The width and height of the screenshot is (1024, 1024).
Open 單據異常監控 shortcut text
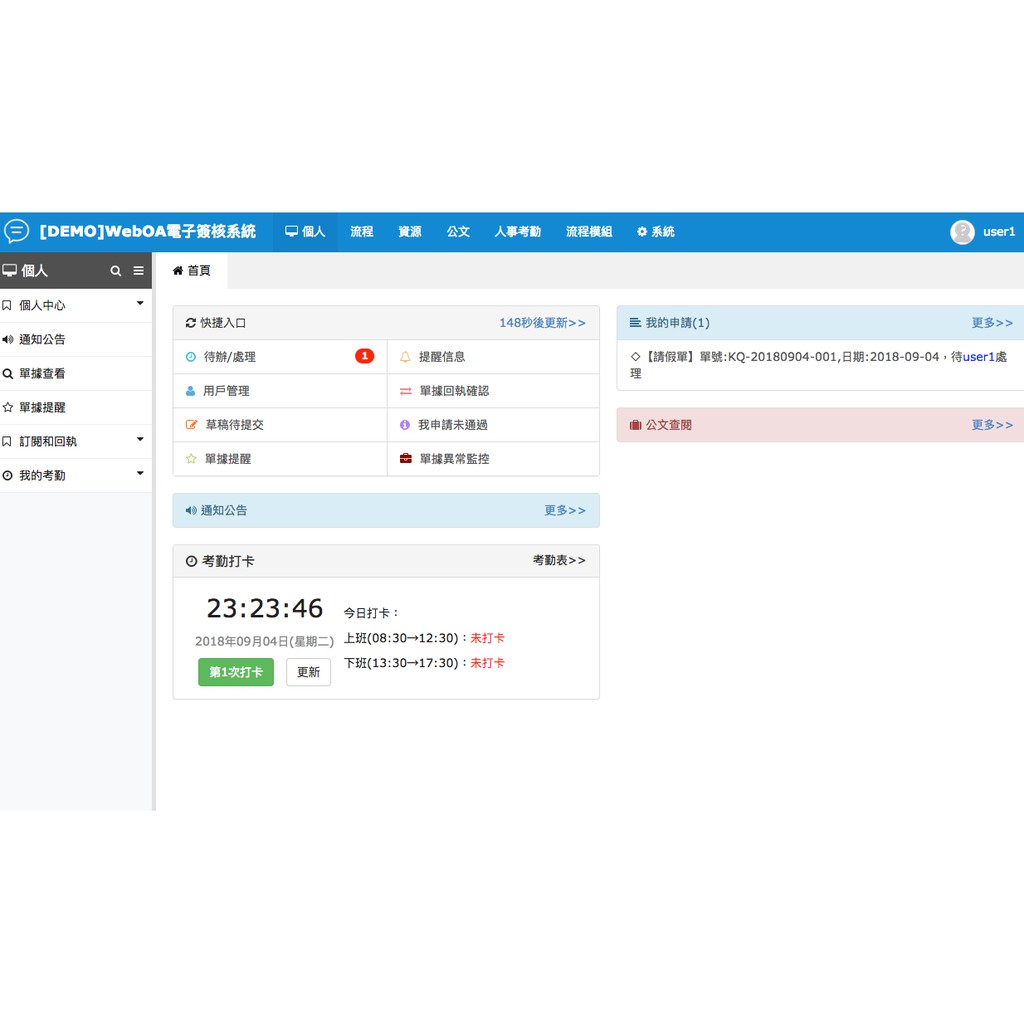pos(454,458)
